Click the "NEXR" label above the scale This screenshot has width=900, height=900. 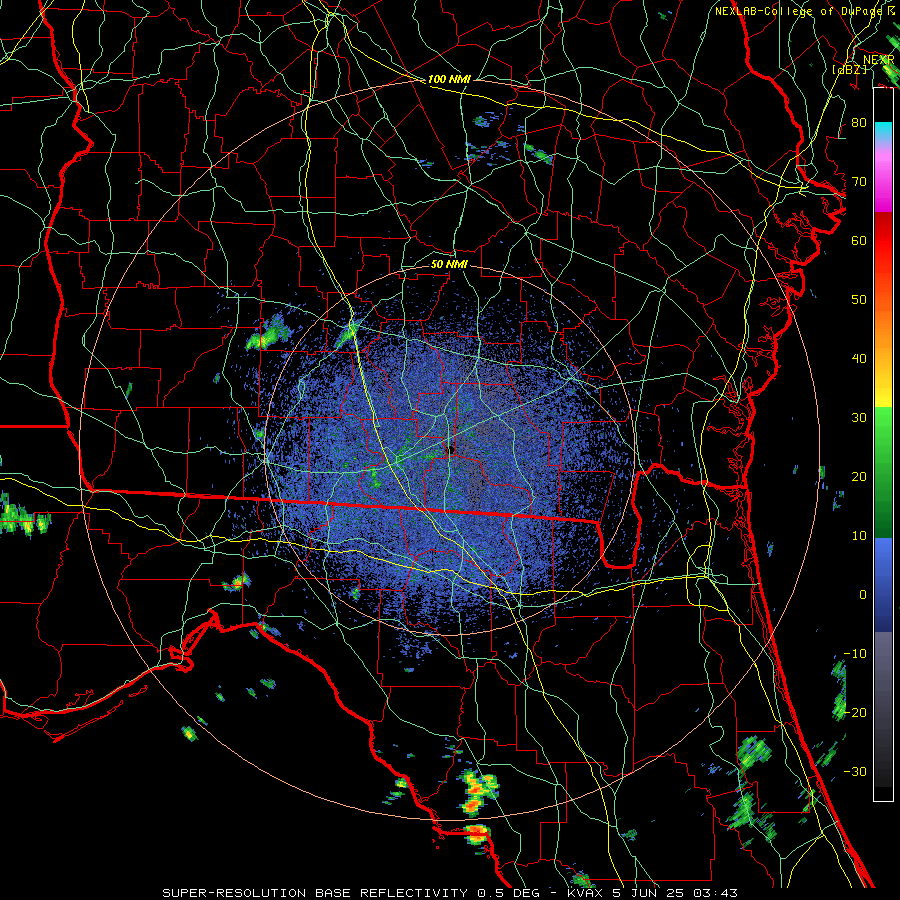click(x=878, y=60)
